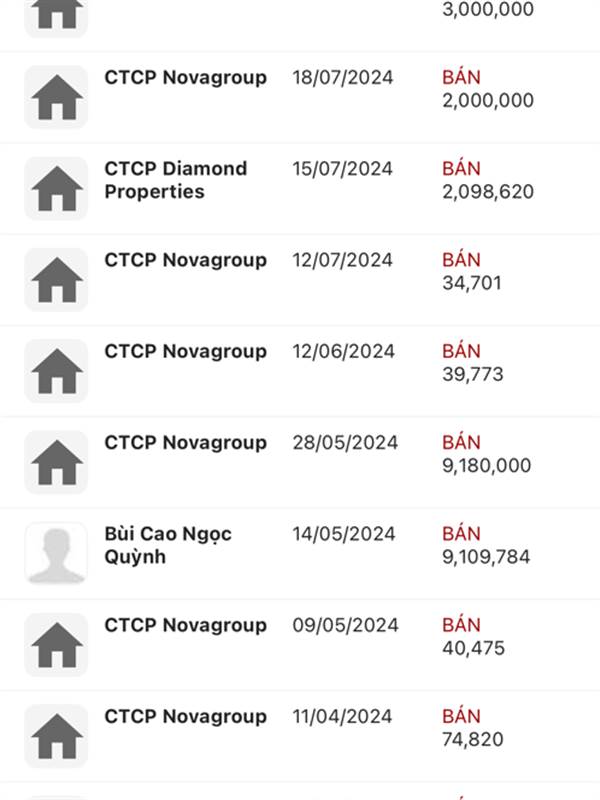
Task: Select the 9,180,000 share volume
Action: tap(487, 466)
